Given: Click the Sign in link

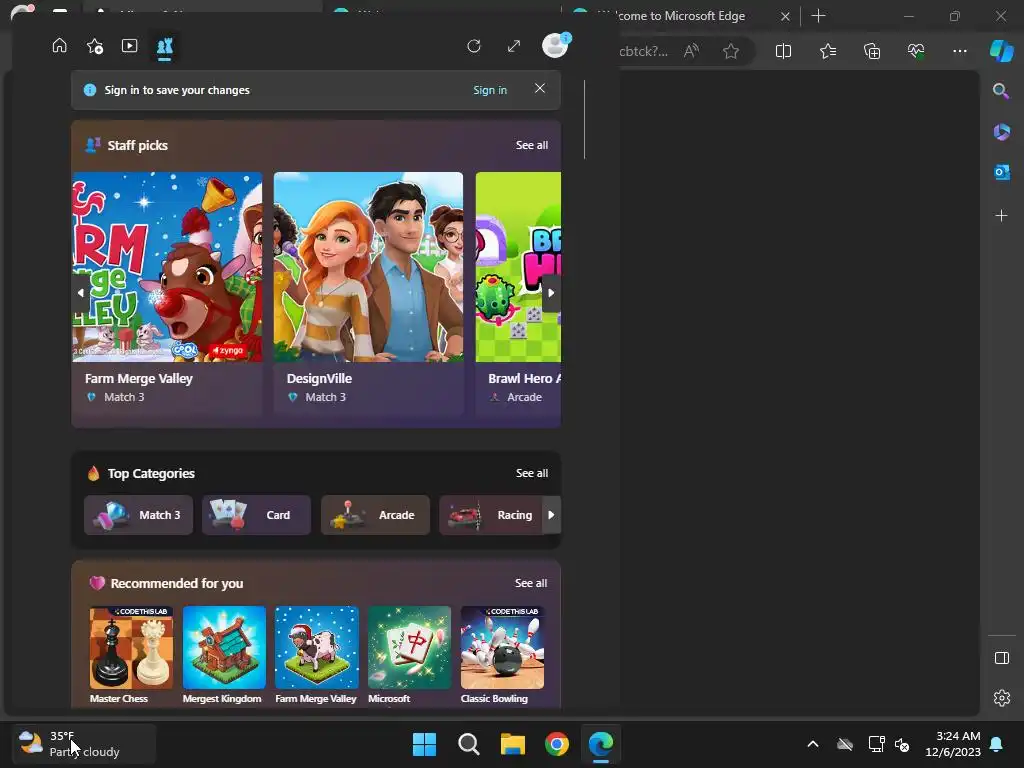Looking at the screenshot, I should point(490,90).
